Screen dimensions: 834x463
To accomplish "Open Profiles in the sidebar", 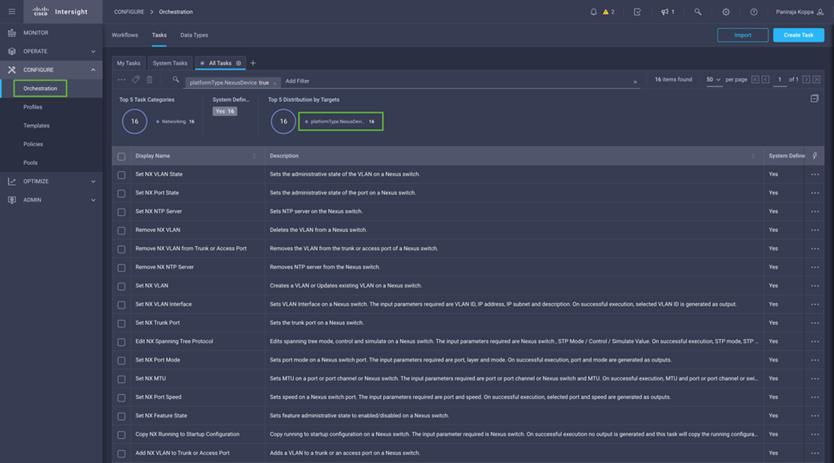I will (33, 107).
